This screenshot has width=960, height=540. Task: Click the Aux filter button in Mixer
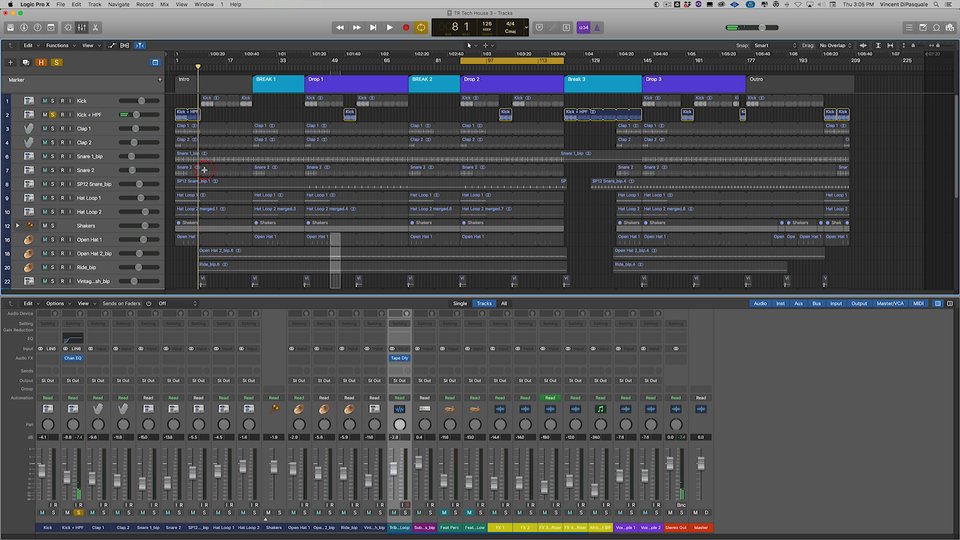798,304
